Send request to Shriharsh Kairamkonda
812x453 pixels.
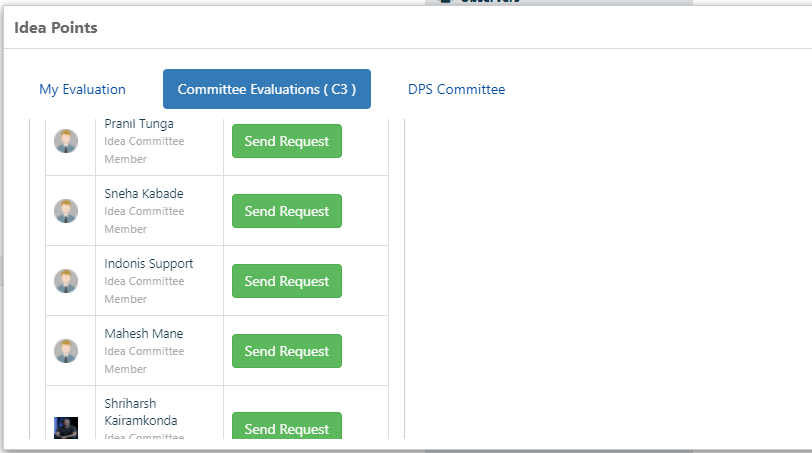click(287, 426)
